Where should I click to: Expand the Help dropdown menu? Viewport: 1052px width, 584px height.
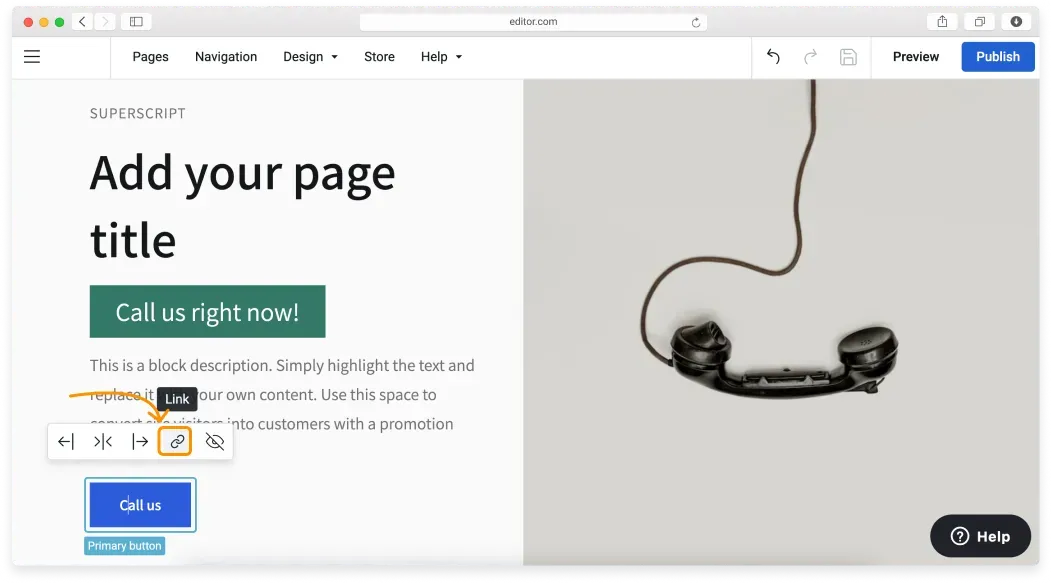441,57
